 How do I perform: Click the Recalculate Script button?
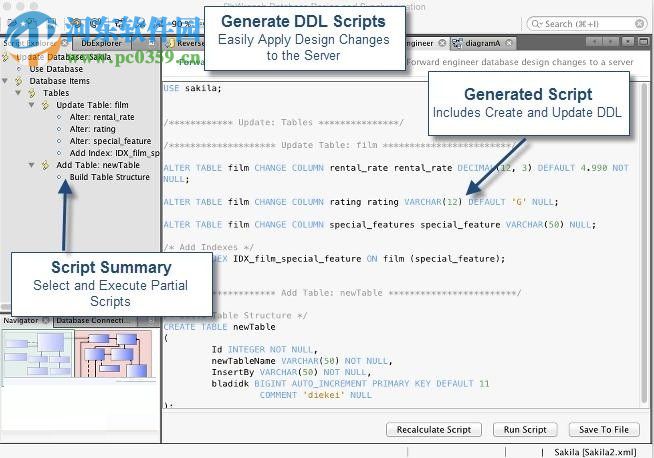click(x=434, y=429)
